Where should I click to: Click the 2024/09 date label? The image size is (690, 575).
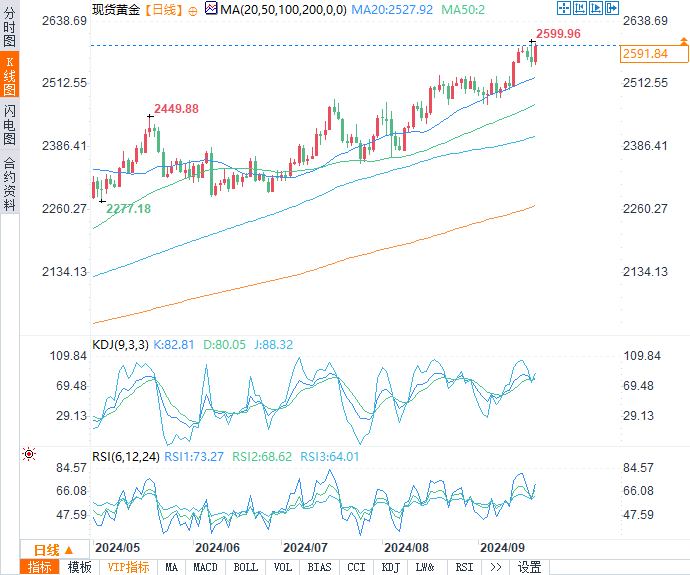503,548
